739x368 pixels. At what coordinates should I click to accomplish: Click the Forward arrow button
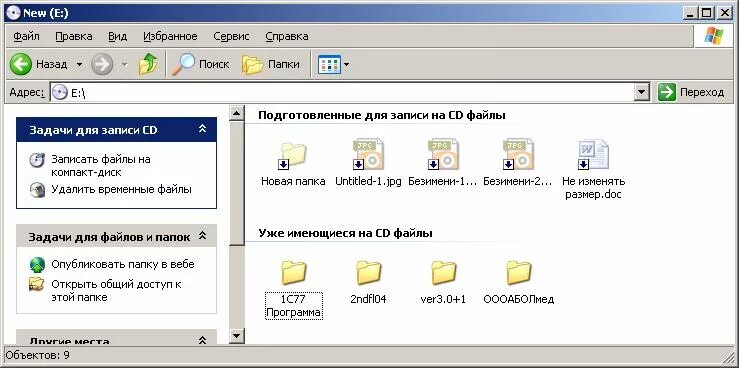(102, 64)
